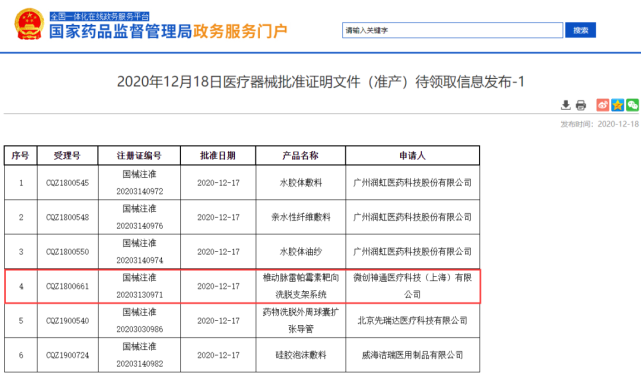Viewport: 641px width, 375px height.
Task: Click sequence number 2 cell
Action: [21, 217]
